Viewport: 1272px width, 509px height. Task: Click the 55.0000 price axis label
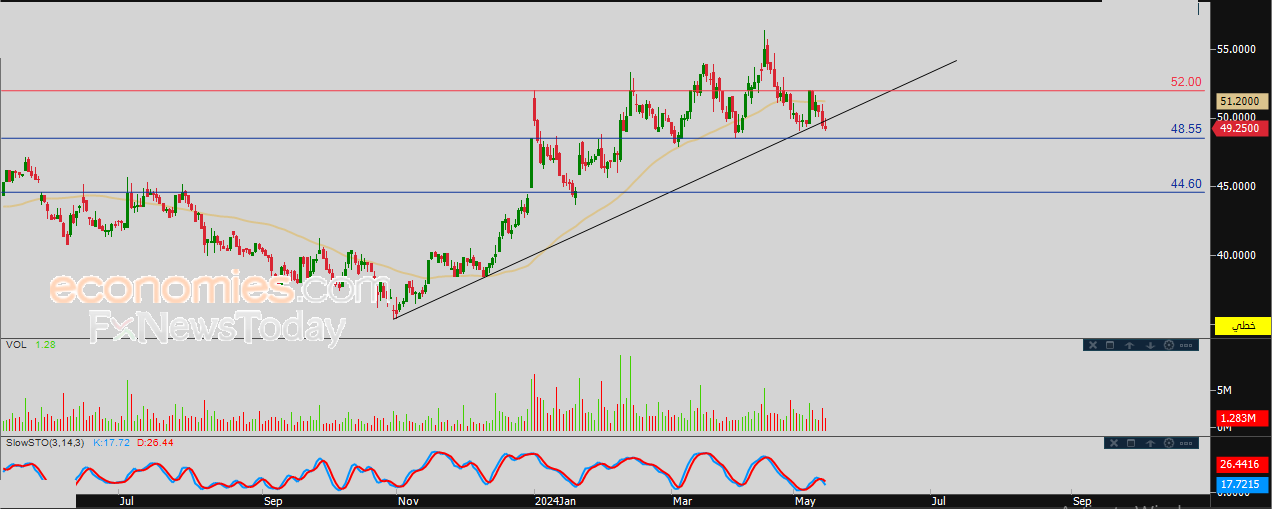1237,49
